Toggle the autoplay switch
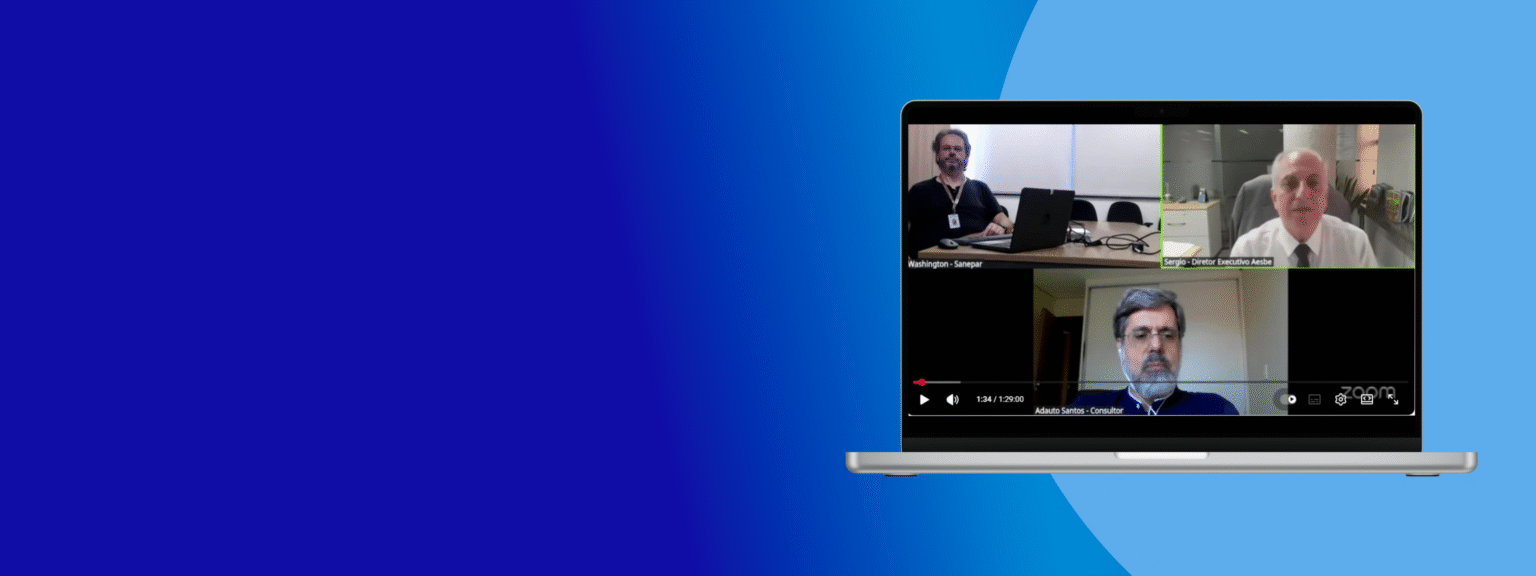 pos(1287,399)
